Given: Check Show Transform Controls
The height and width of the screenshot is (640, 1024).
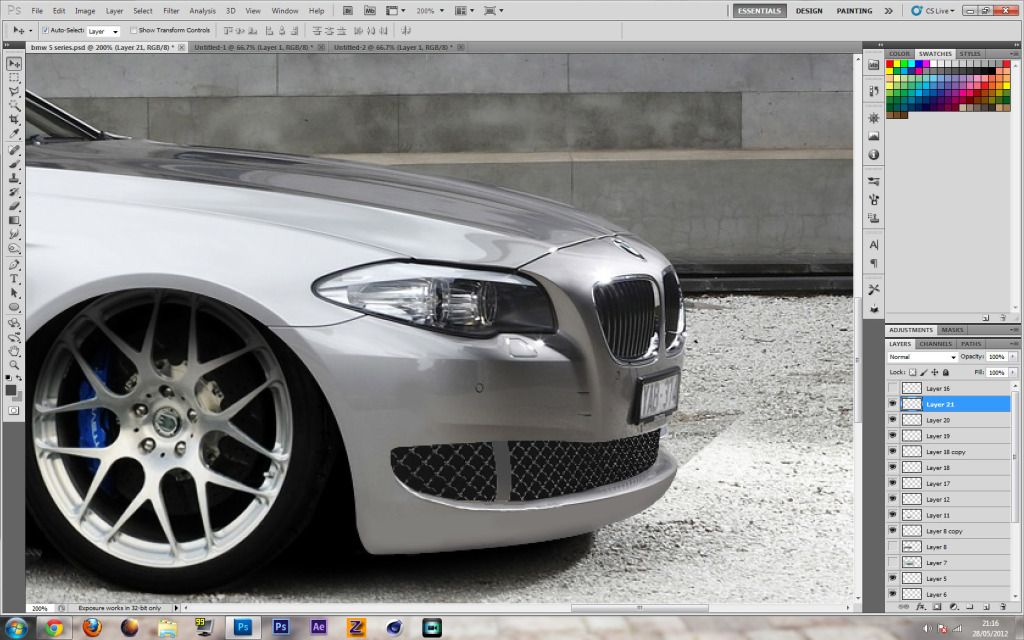Looking at the screenshot, I should click(x=134, y=30).
